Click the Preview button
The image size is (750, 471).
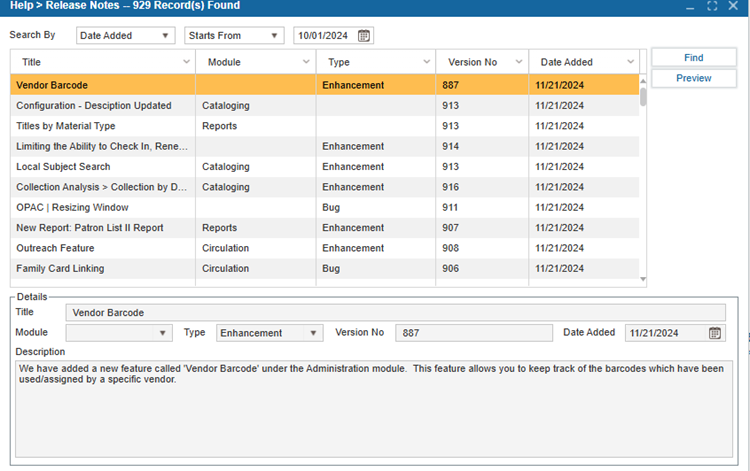pos(694,78)
